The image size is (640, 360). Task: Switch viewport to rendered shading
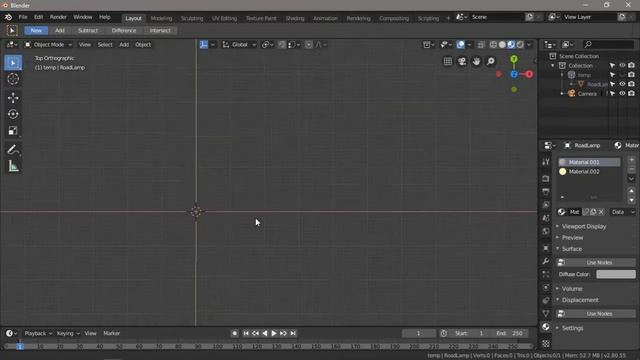coord(520,44)
